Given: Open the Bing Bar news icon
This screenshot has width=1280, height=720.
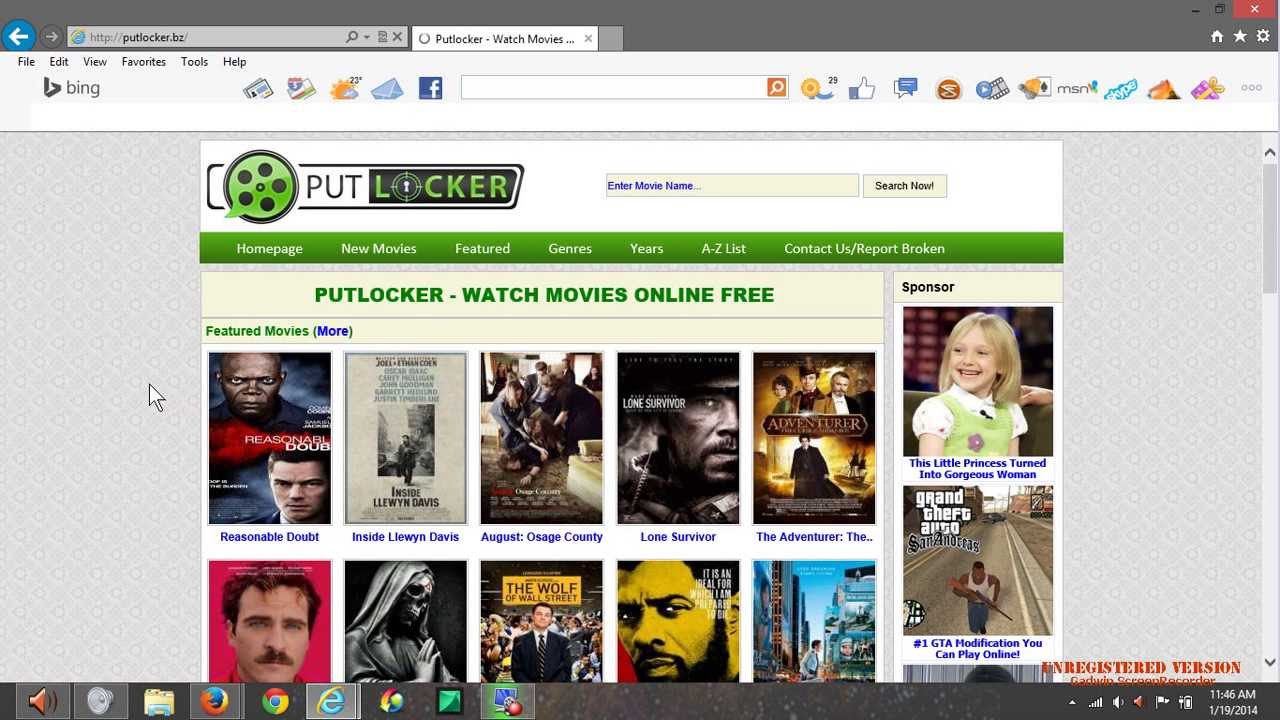Looking at the screenshot, I should (x=258, y=89).
